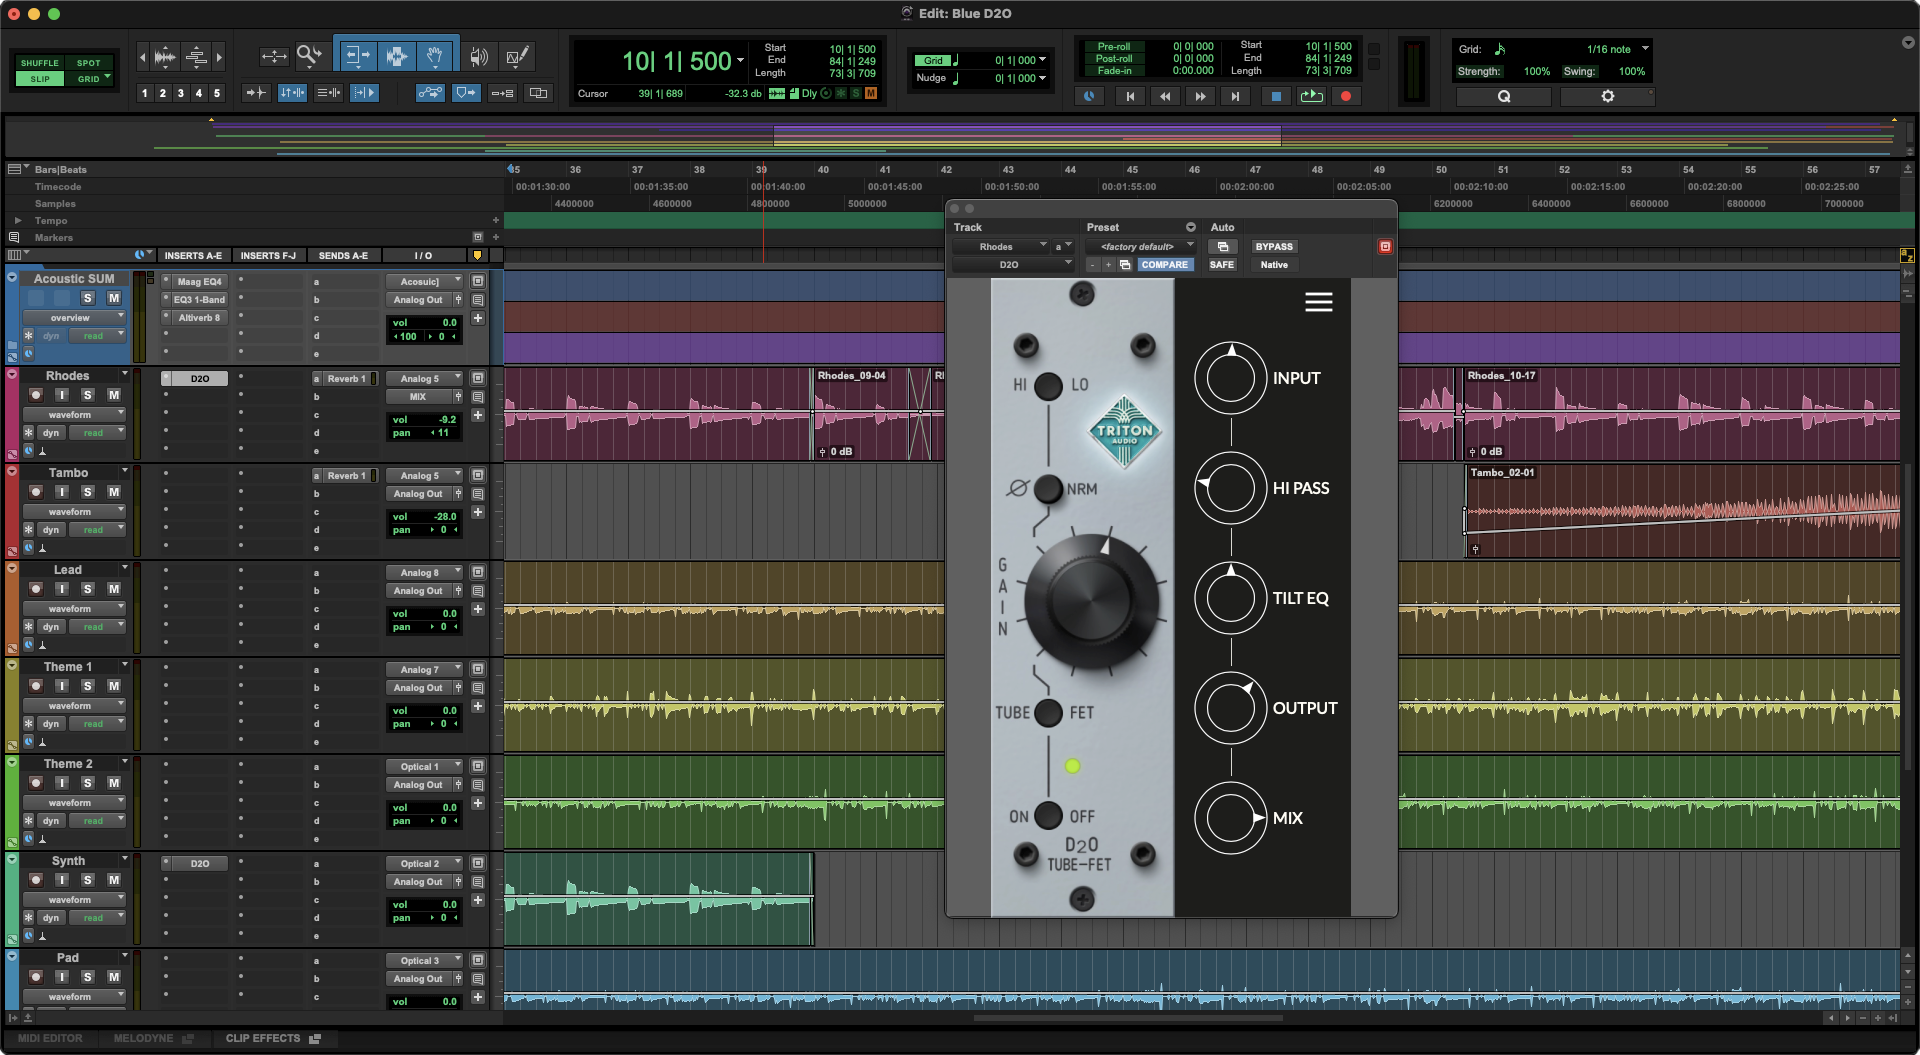The image size is (1920, 1055).
Task: Open Rhodes track view waveform selector
Action: tap(74, 415)
